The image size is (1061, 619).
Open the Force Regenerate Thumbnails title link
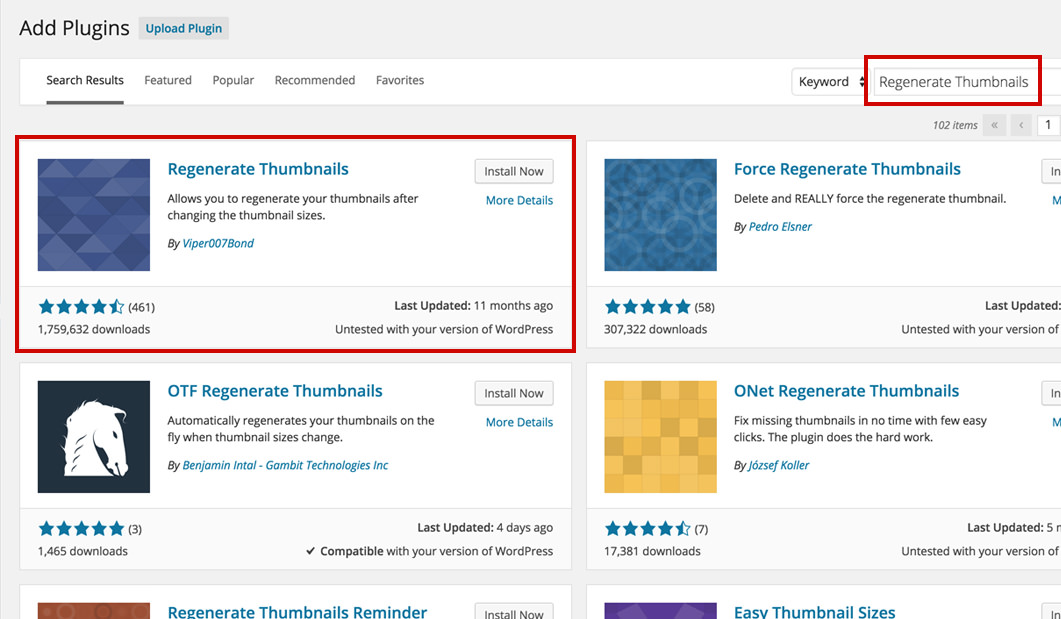pos(847,169)
